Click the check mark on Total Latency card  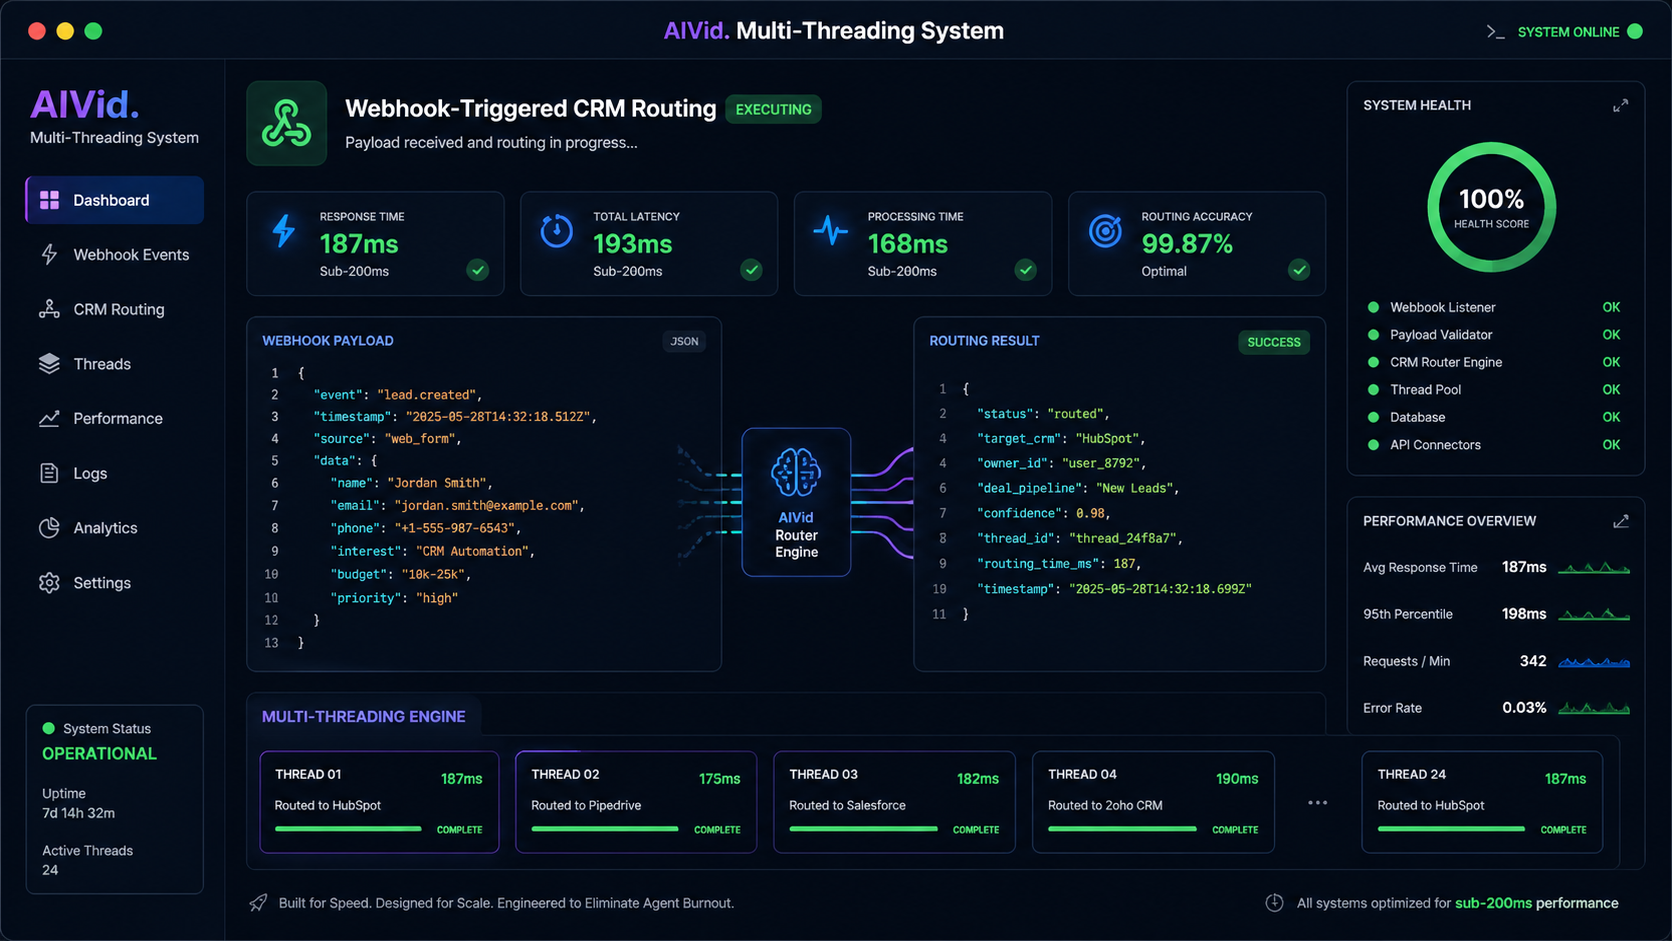751,270
